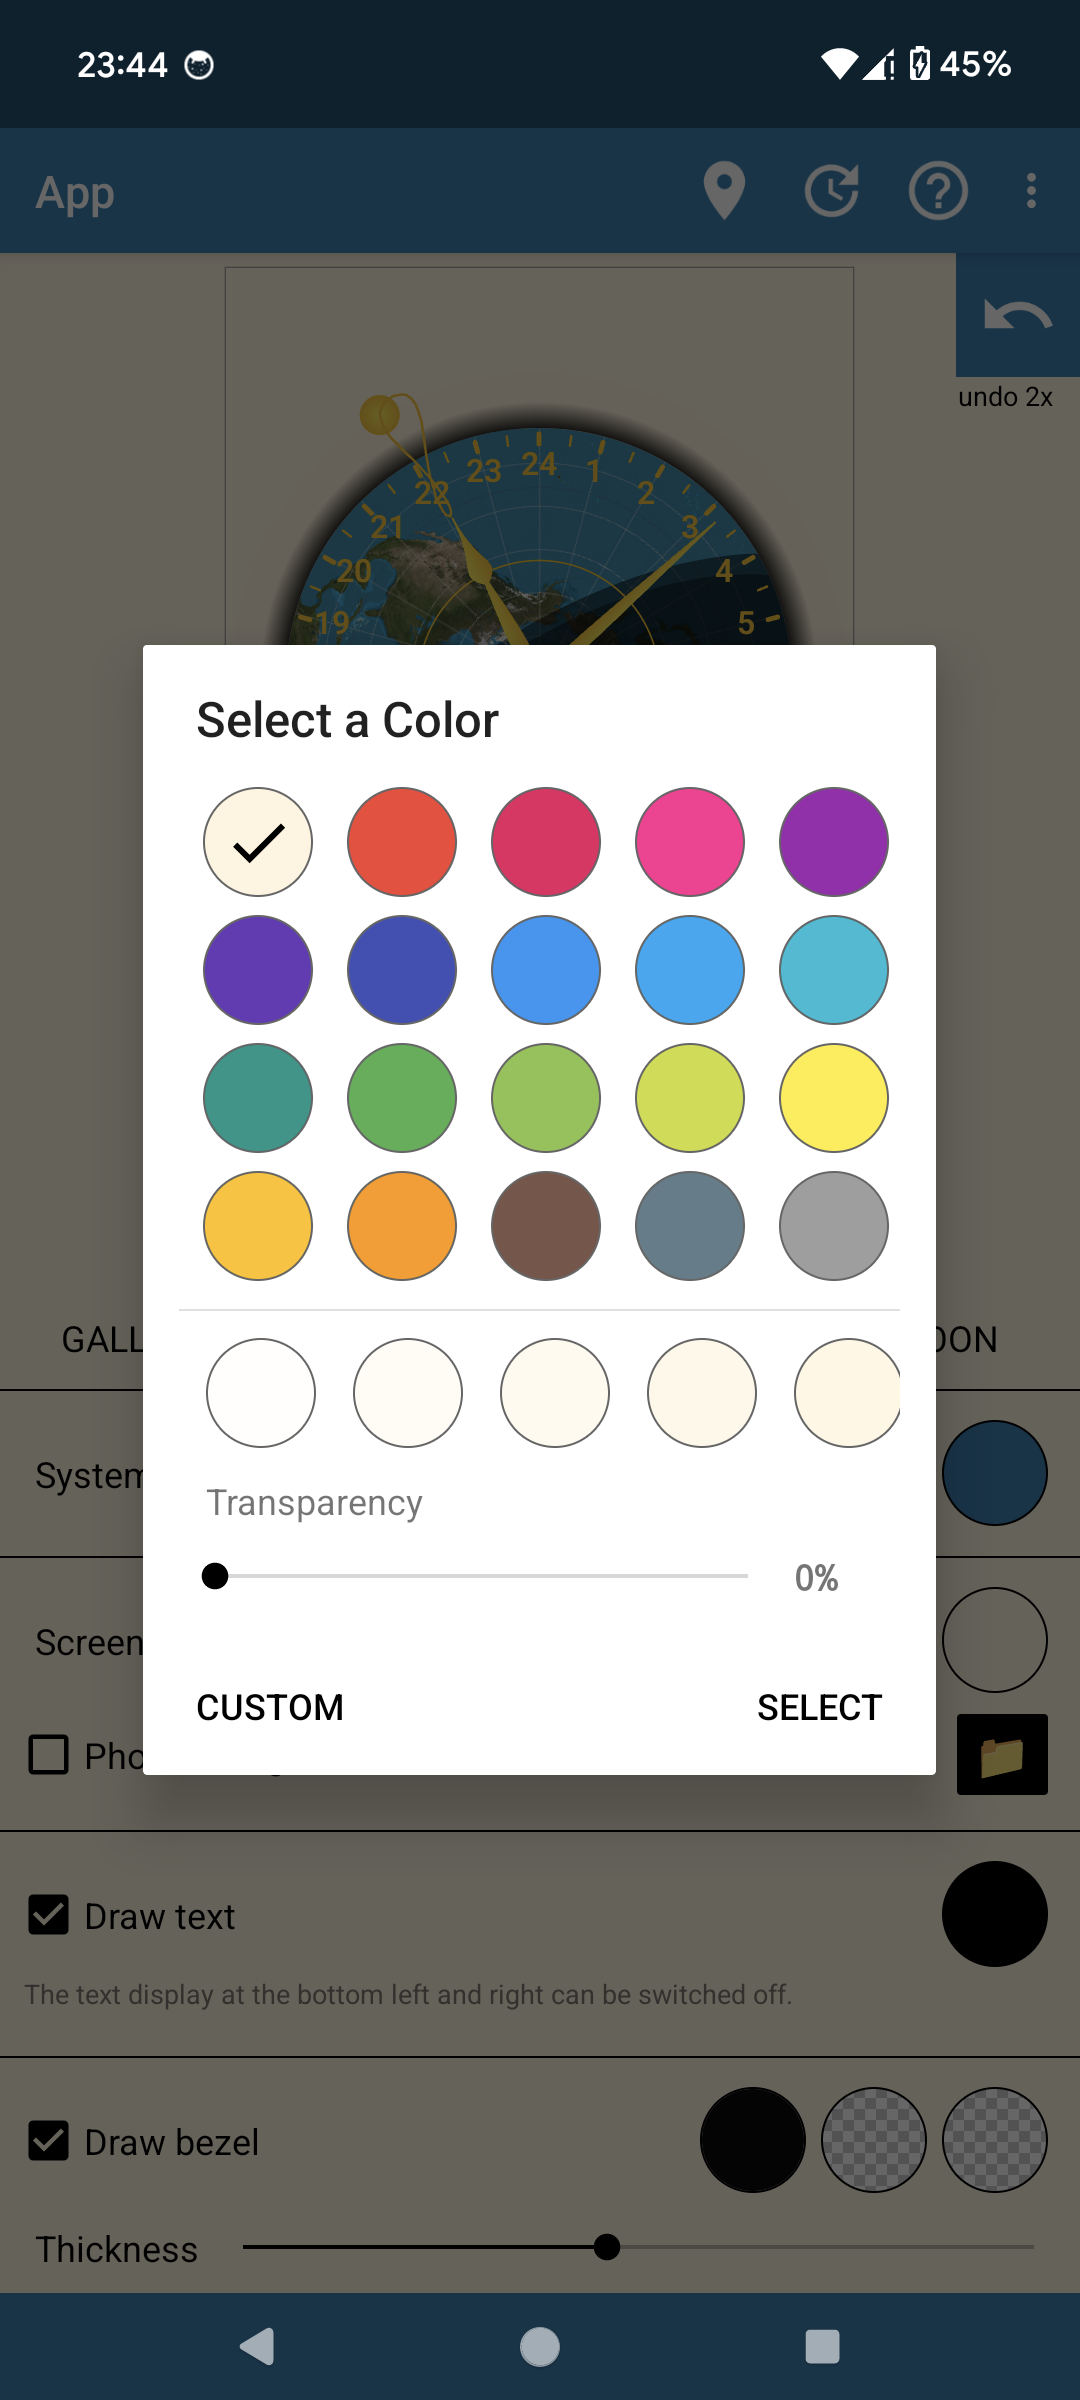Choose the yellow color swatch
The width and height of the screenshot is (1080, 2400).
(x=834, y=1098)
